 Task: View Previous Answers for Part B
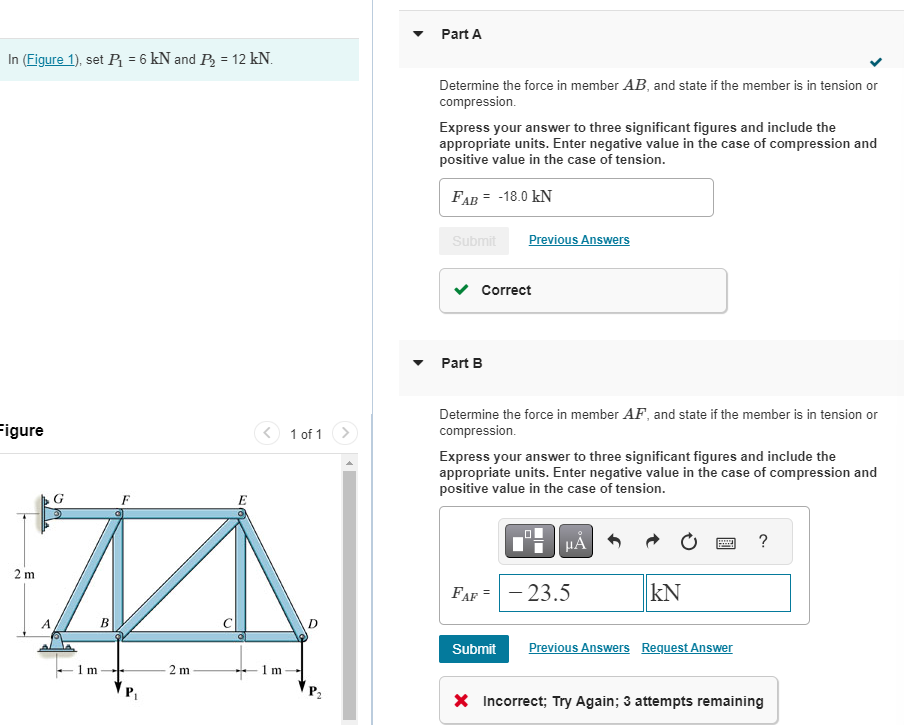(x=578, y=648)
